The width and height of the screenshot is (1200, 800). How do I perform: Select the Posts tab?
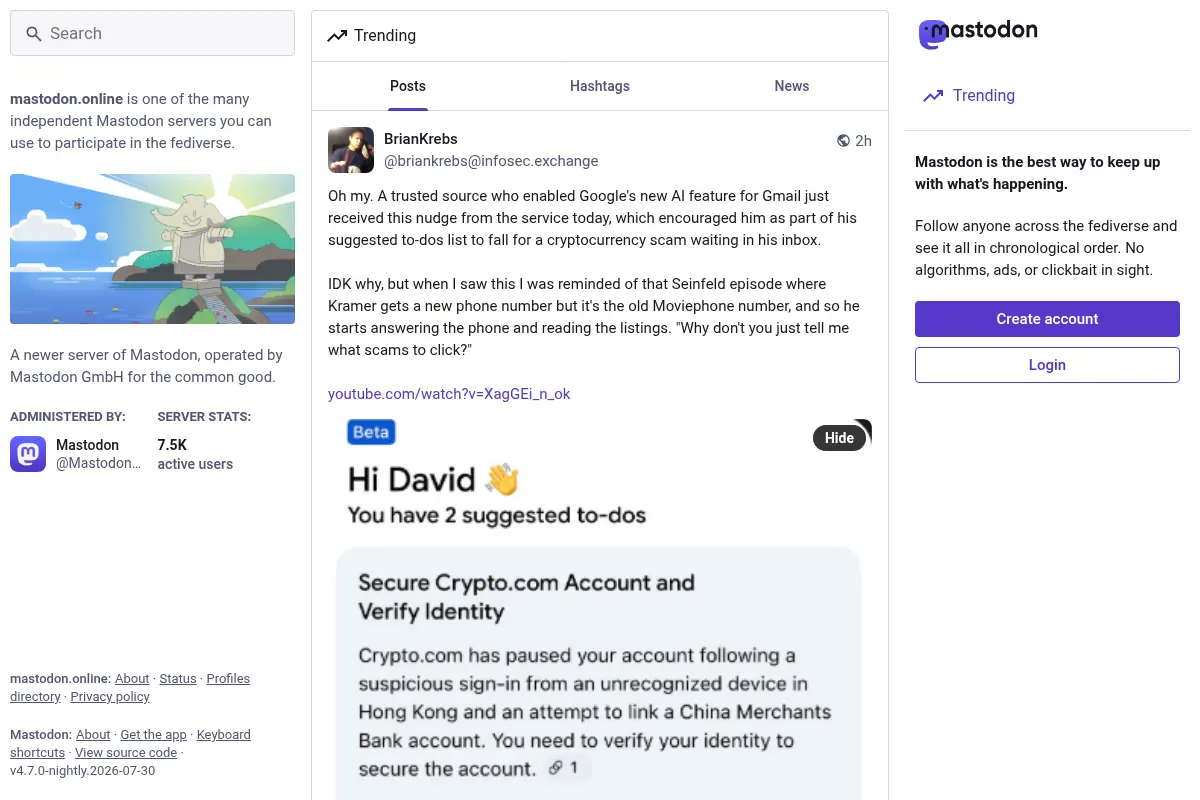click(408, 86)
